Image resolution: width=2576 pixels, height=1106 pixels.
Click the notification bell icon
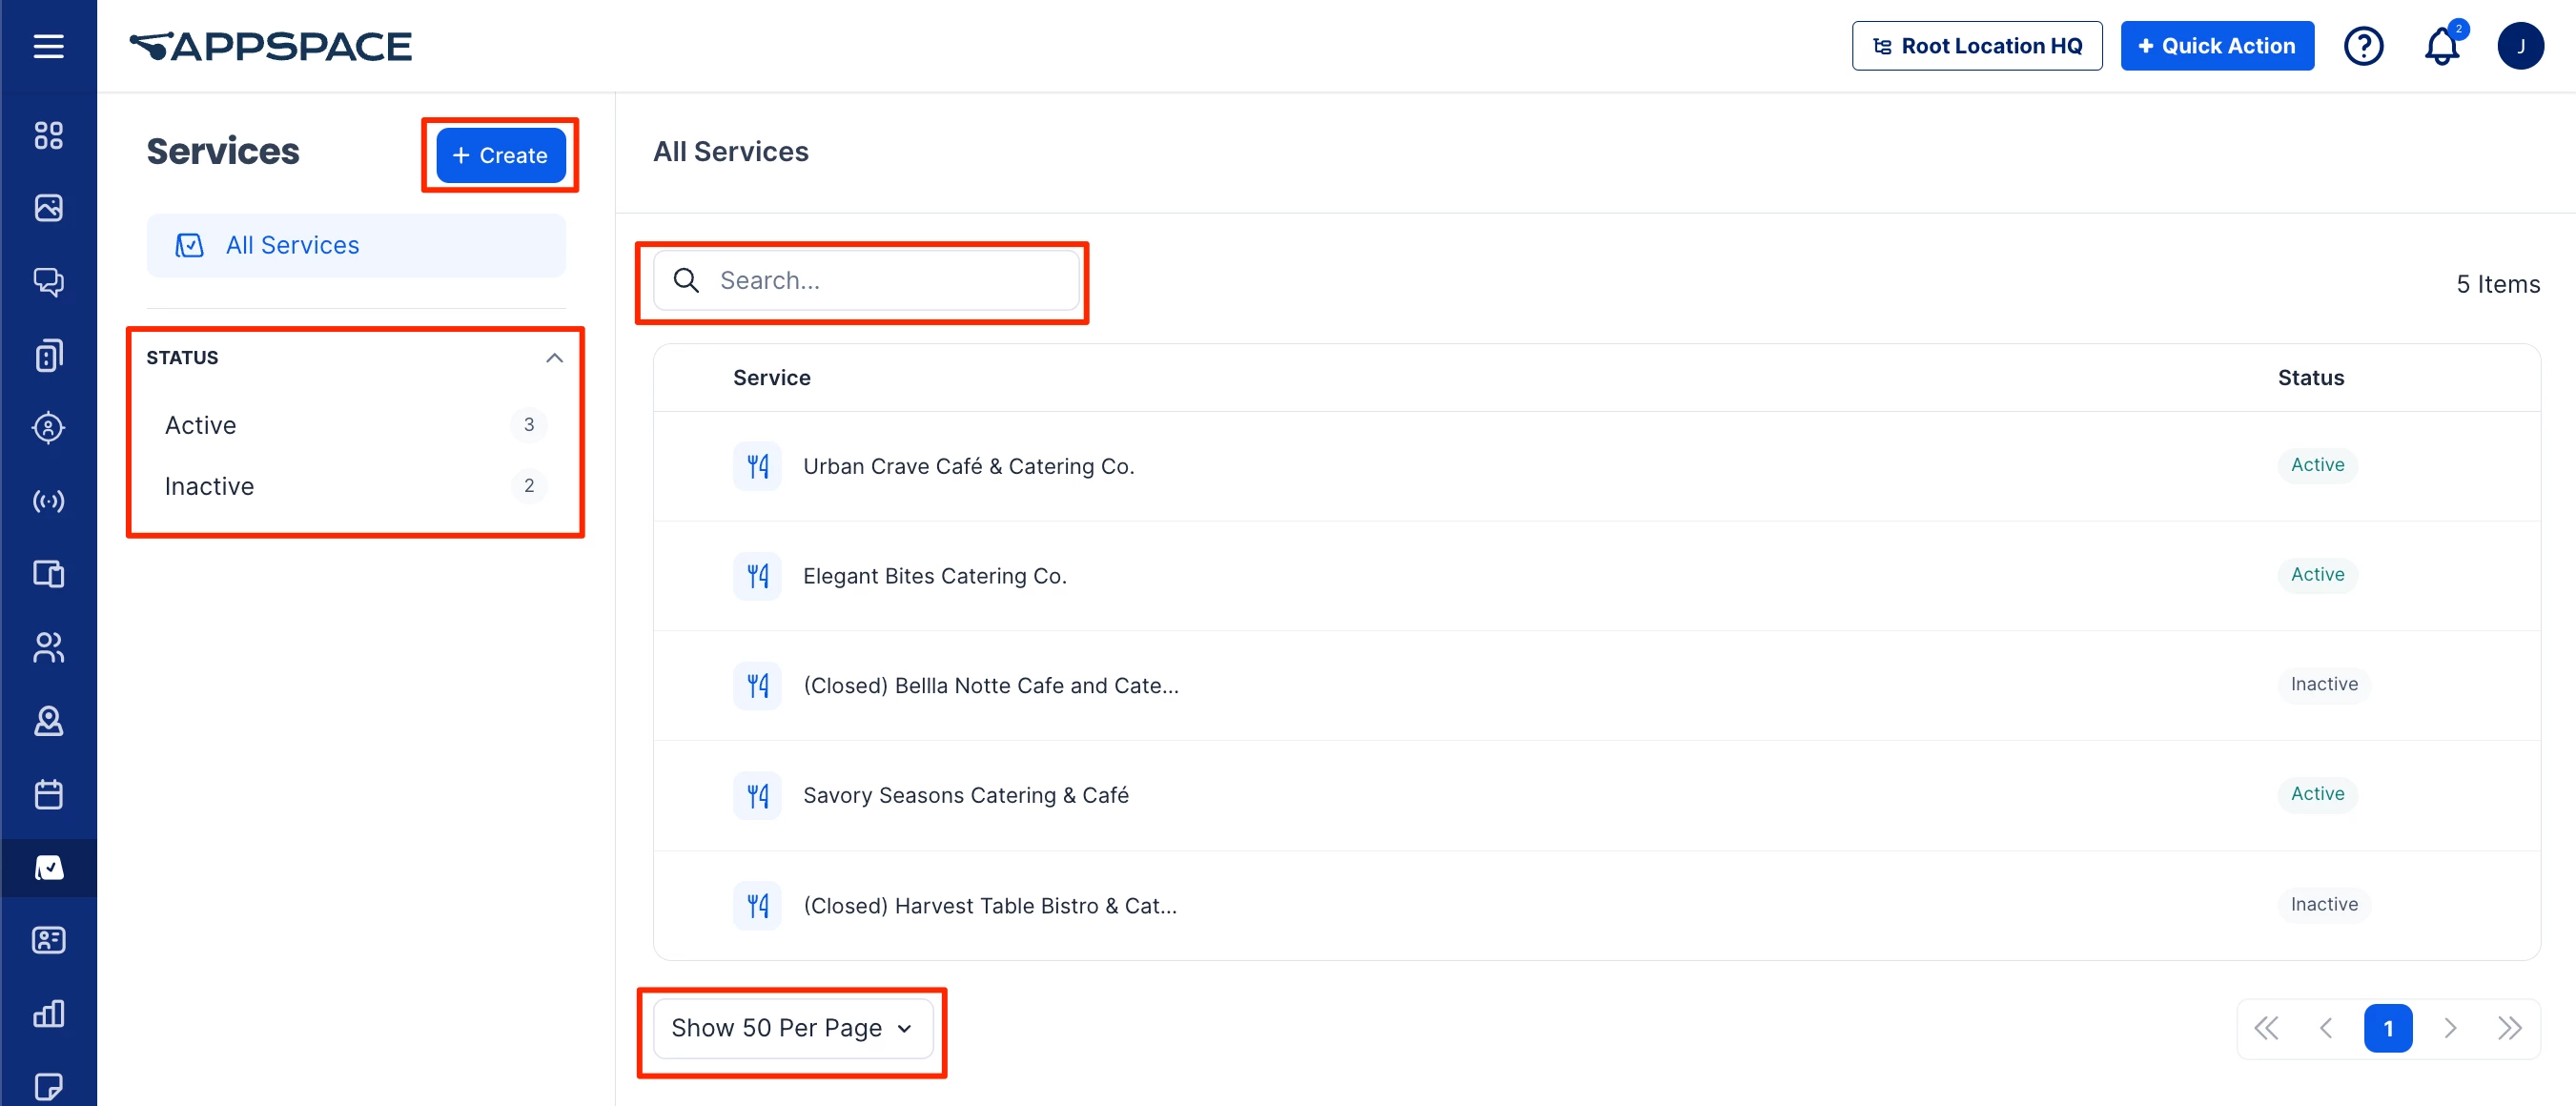[x=2441, y=46]
